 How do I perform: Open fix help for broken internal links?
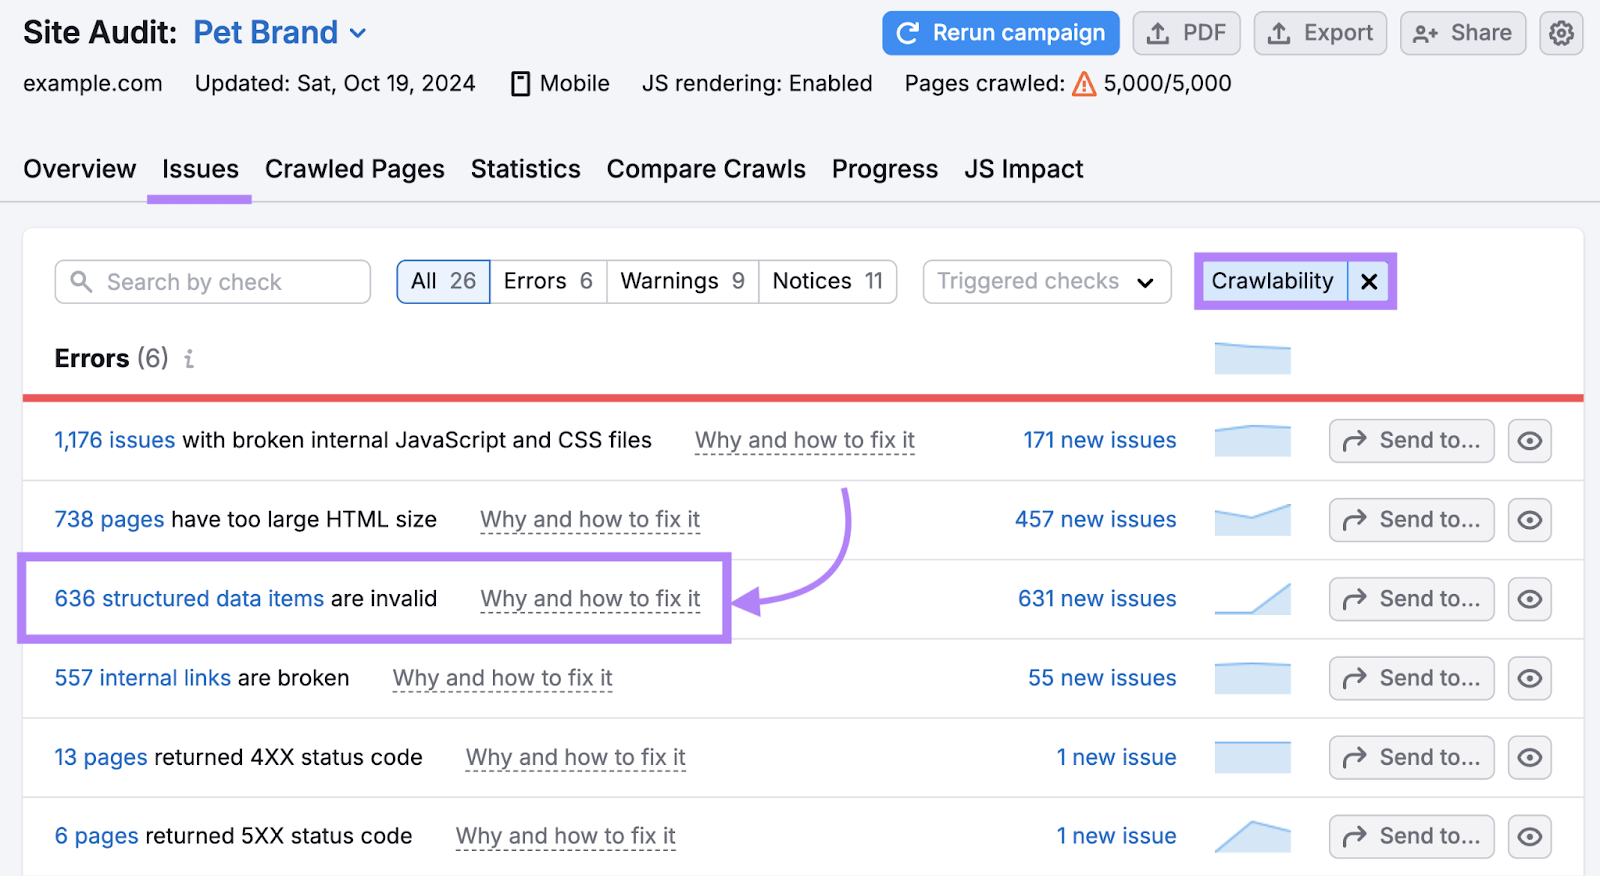pyautogui.click(x=503, y=678)
